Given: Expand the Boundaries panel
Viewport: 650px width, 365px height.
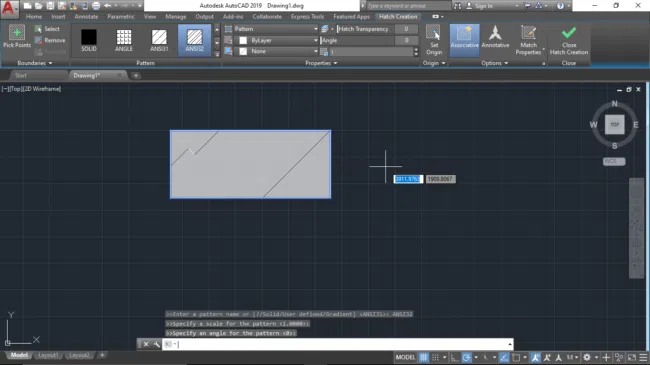Looking at the screenshot, I should pos(35,63).
